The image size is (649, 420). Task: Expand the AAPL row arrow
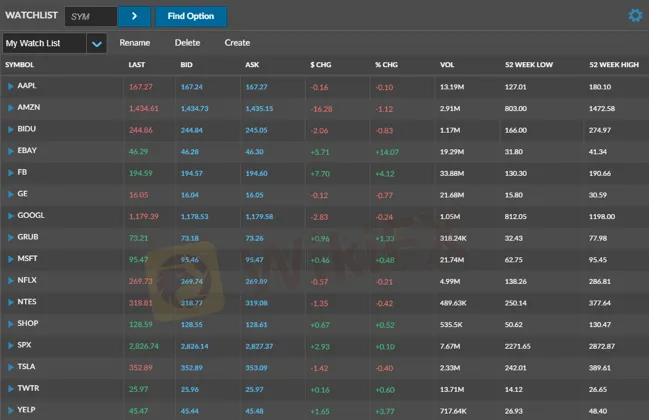[11, 86]
